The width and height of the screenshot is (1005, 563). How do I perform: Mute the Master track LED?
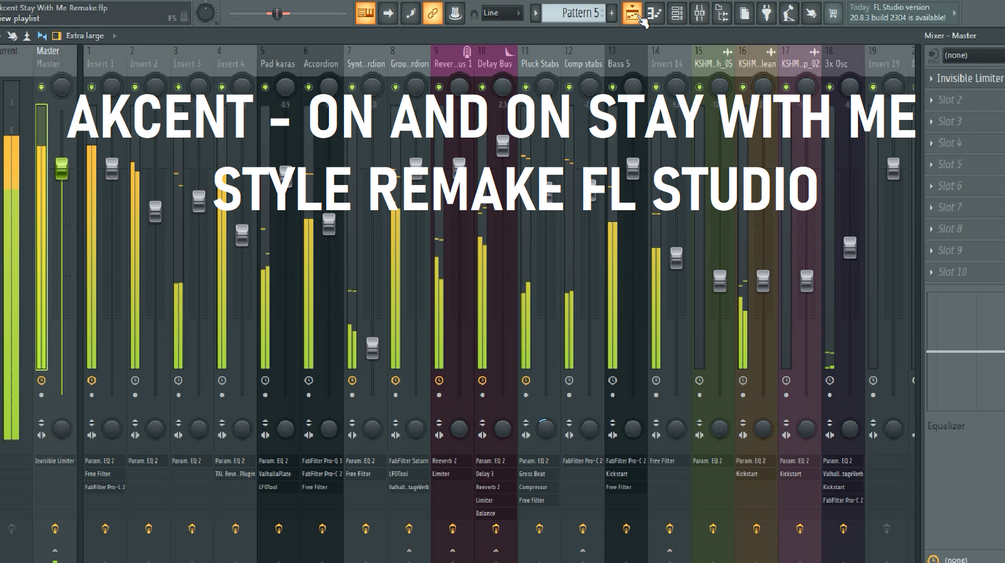click(x=42, y=87)
